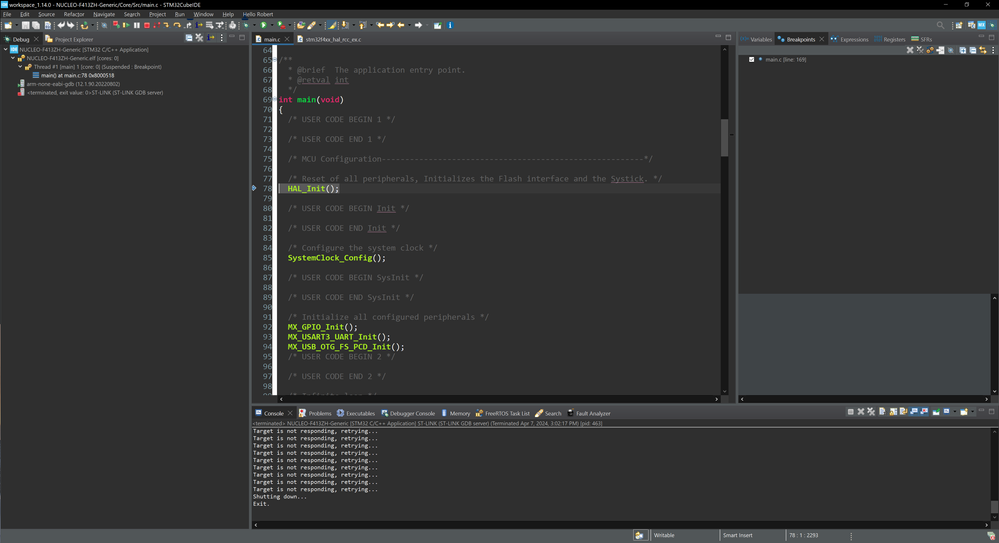Click the red Terminate debug icon
The height and width of the screenshot is (543, 999).
(147, 25)
